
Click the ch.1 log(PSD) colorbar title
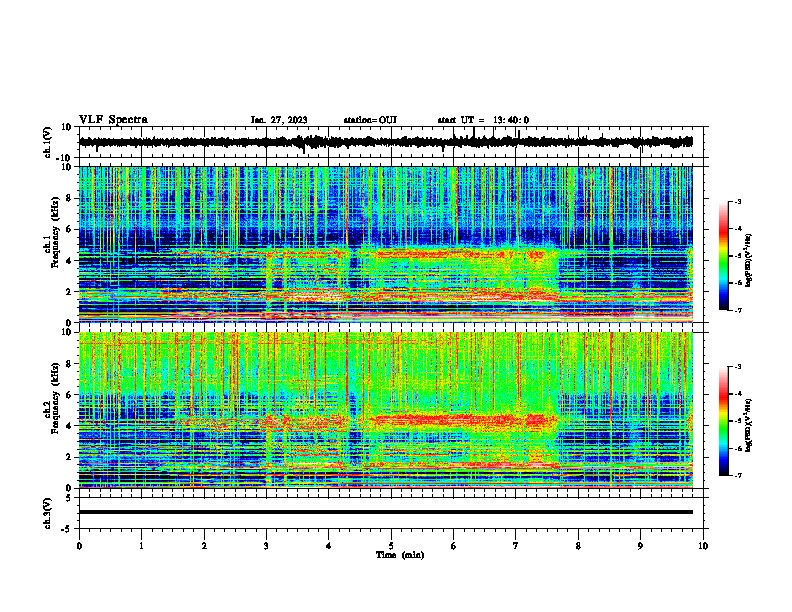point(749,260)
